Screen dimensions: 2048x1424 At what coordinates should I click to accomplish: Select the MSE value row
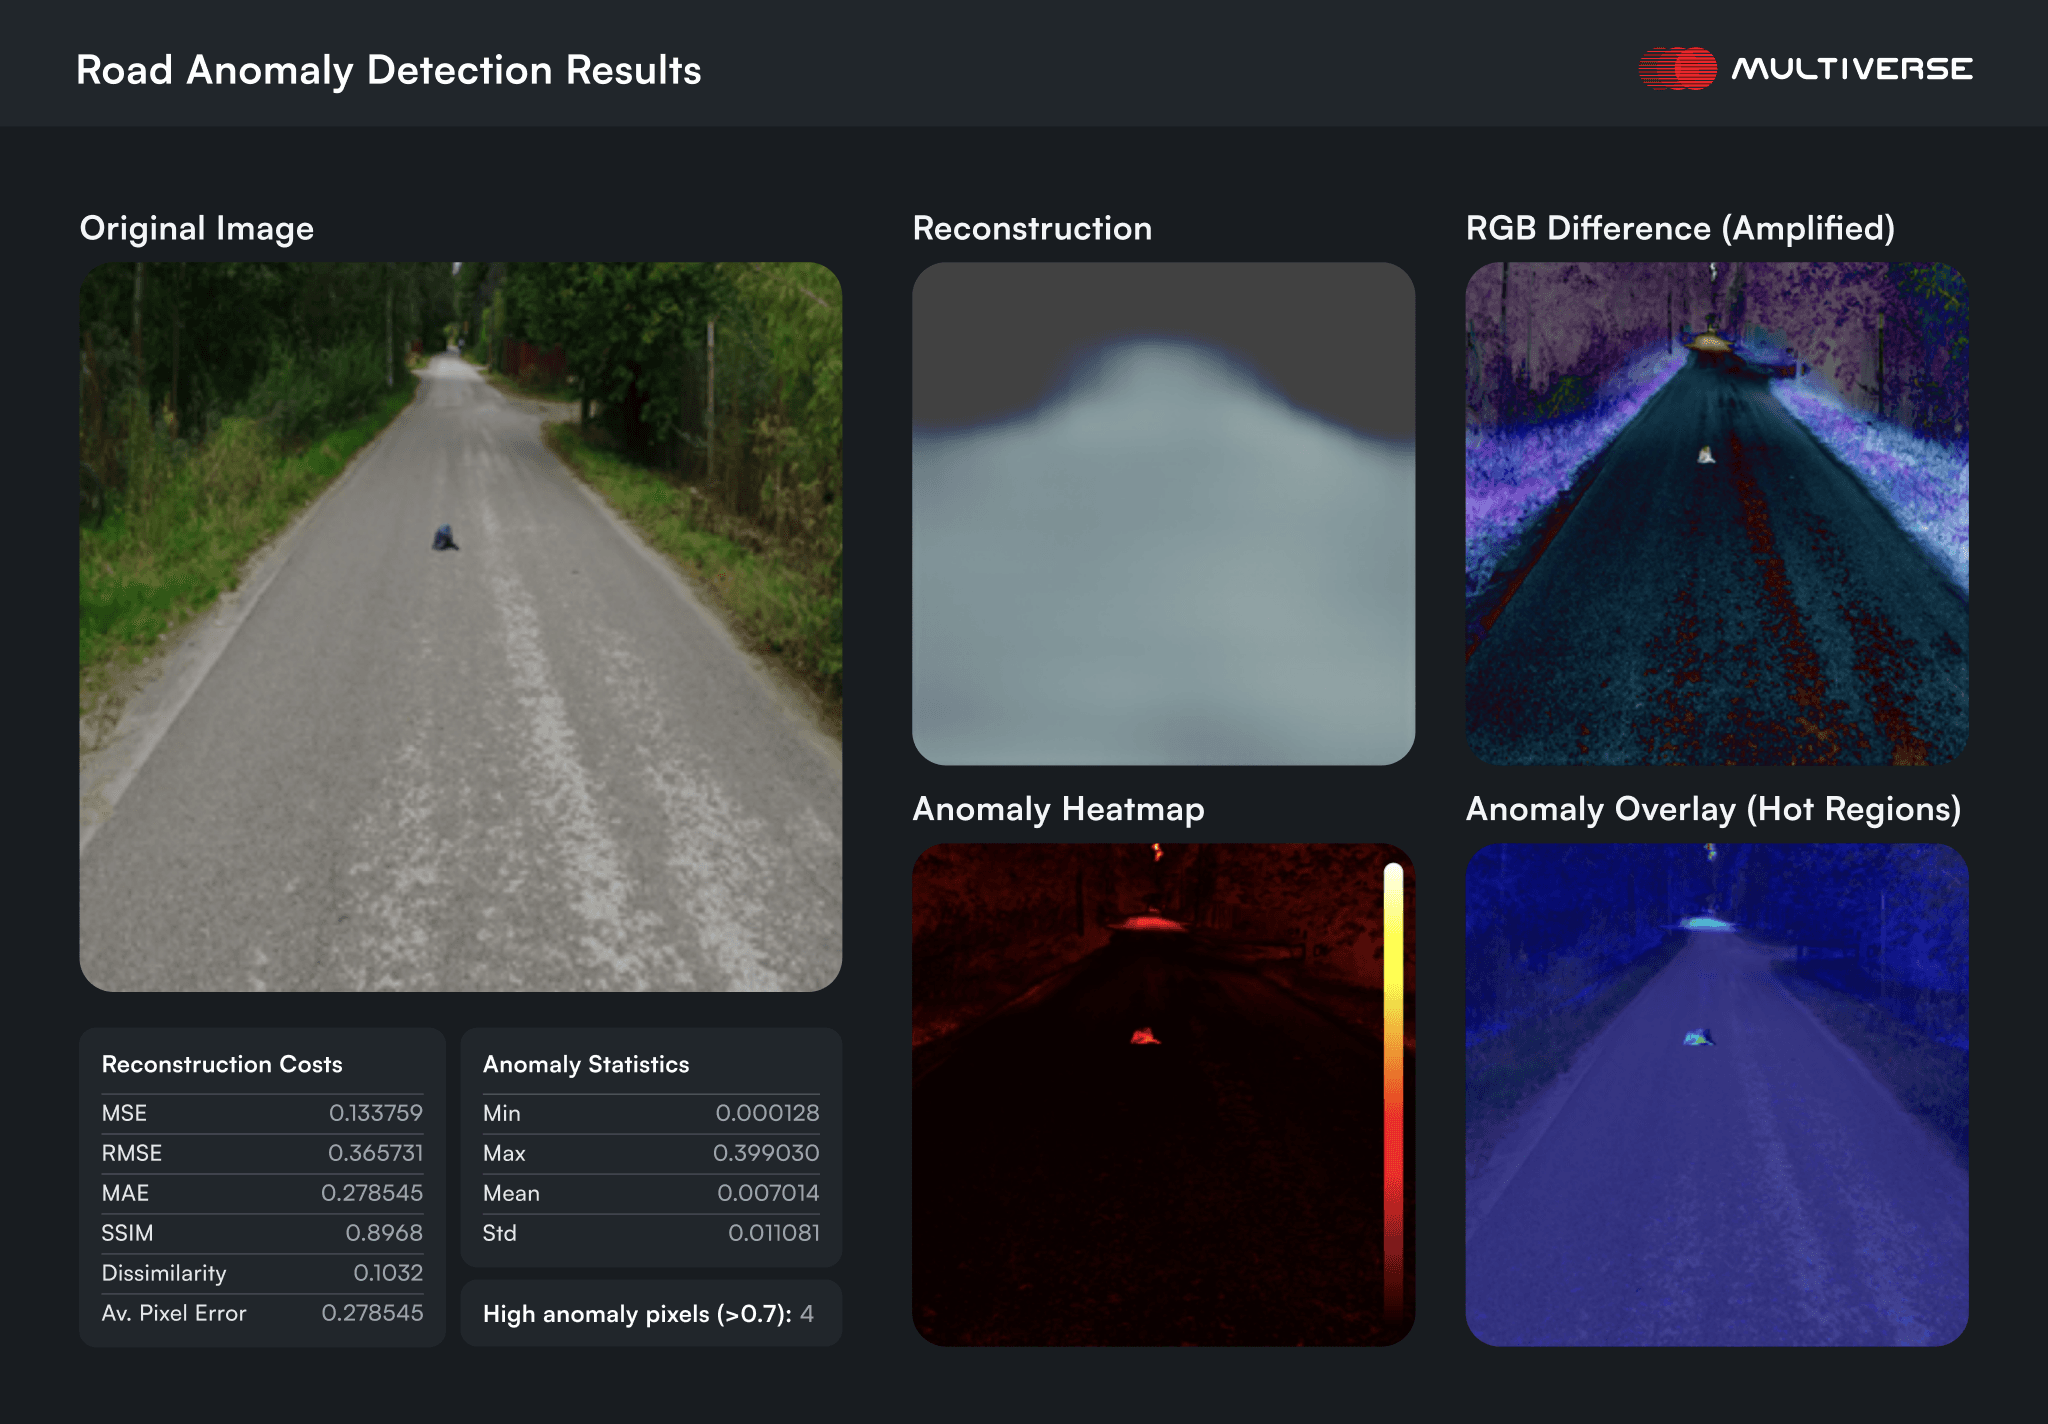coord(262,1113)
